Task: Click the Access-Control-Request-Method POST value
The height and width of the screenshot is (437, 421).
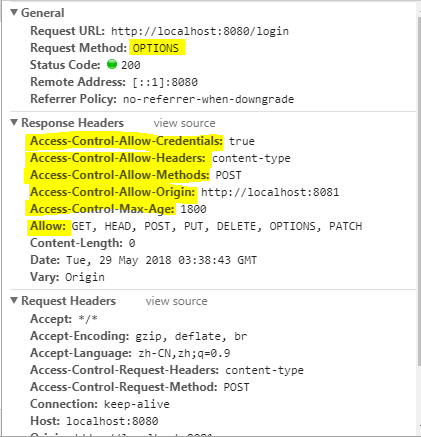Action: (x=236, y=387)
